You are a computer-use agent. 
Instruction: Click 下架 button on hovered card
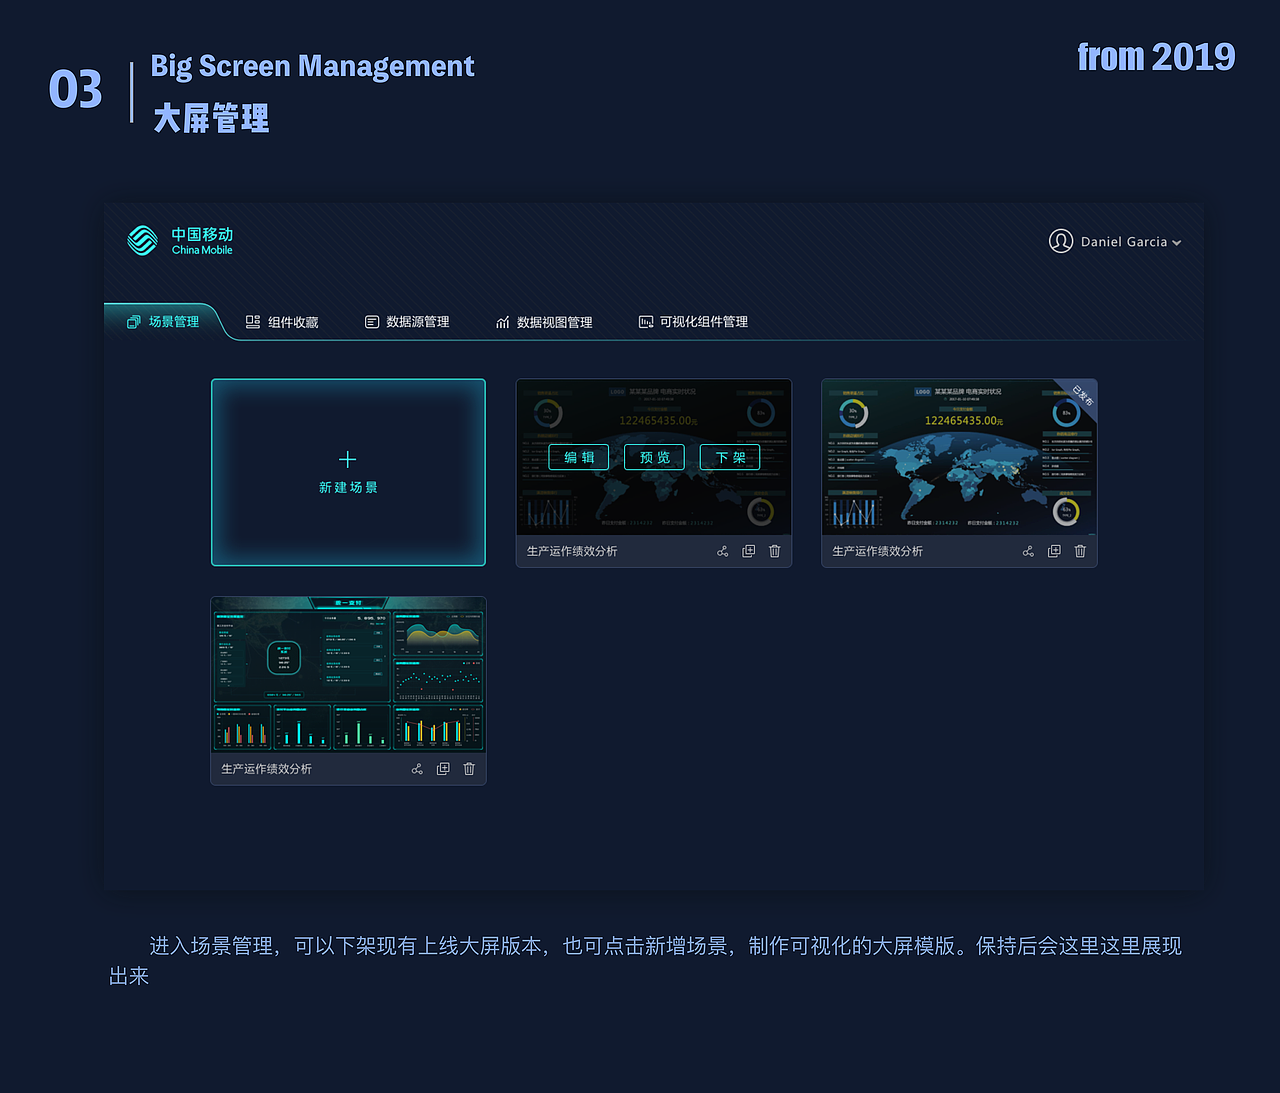730,457
